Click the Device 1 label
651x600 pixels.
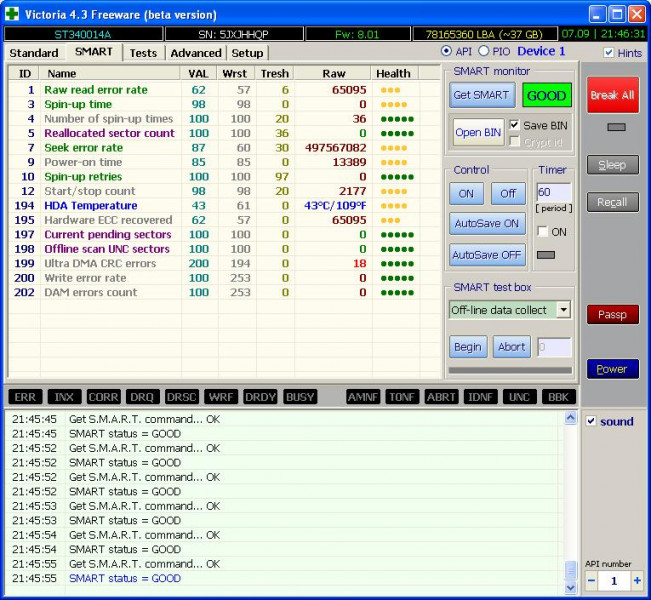(x=541, y=51)
